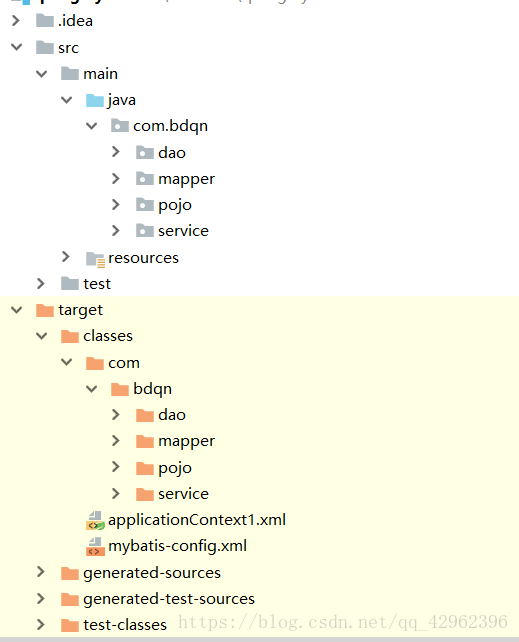This screenshot has height=642, width=519.
Task: Click the orange target folder icon
Action: (45, 310)
